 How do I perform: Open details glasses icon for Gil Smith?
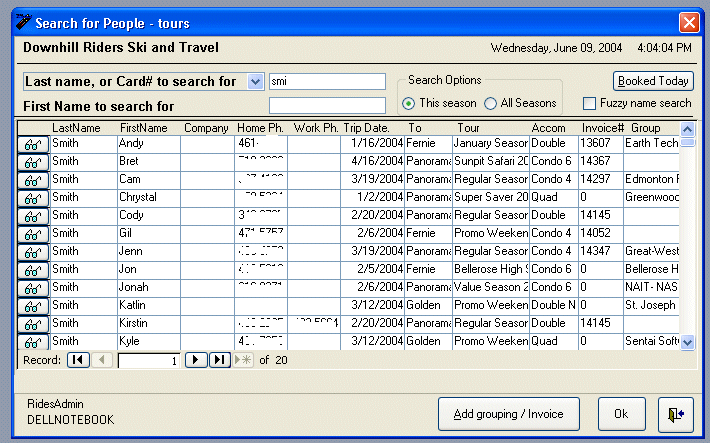pos(33,234)
